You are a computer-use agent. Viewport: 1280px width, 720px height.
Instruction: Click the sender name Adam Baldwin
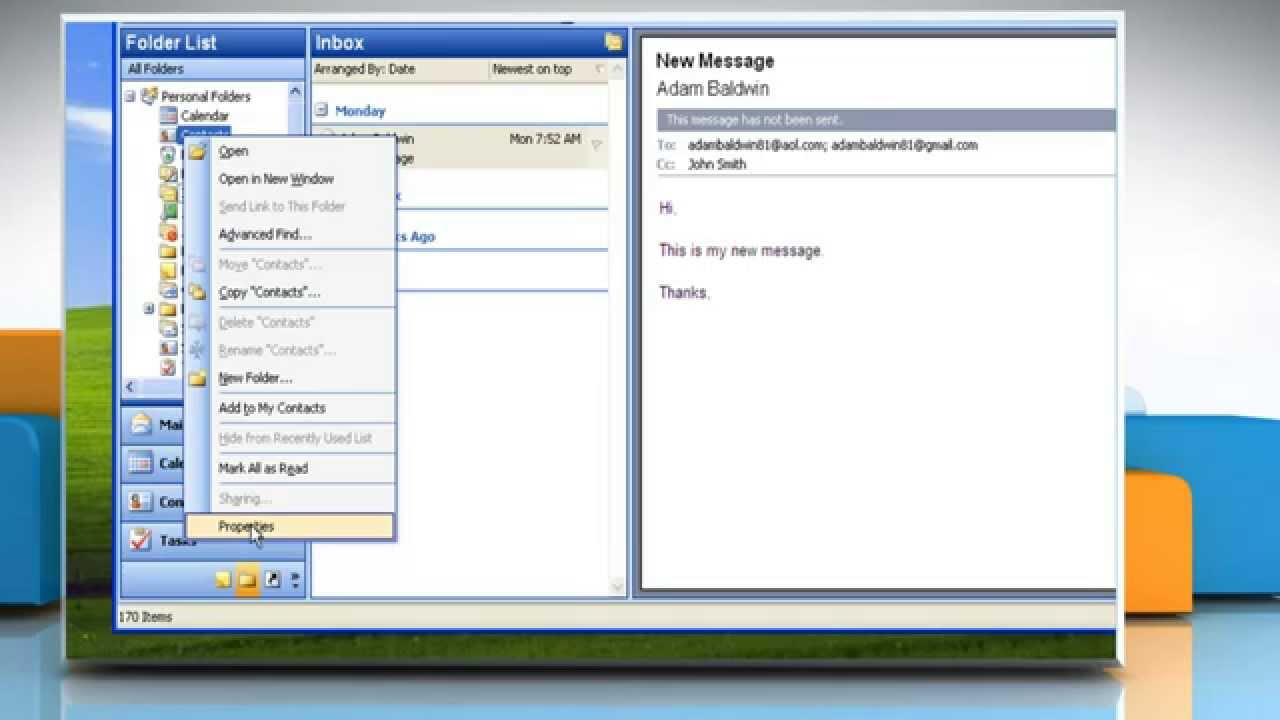pos(712,89)
